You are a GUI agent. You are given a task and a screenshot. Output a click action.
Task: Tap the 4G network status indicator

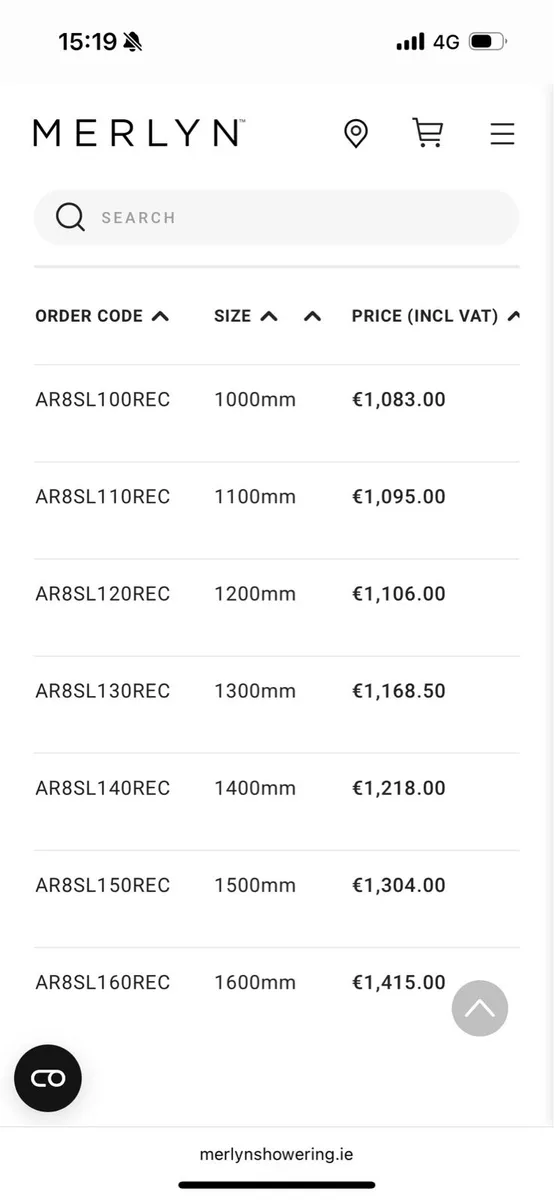coord(446,42)
